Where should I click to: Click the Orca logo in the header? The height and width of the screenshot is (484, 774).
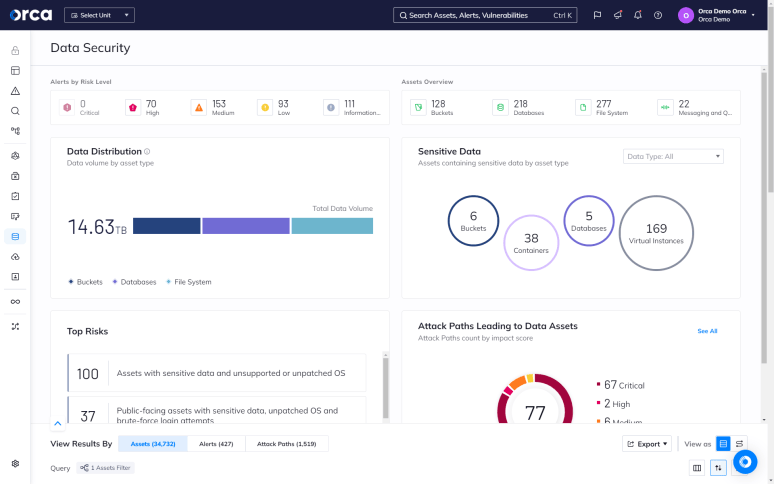[x=31, y=15]
